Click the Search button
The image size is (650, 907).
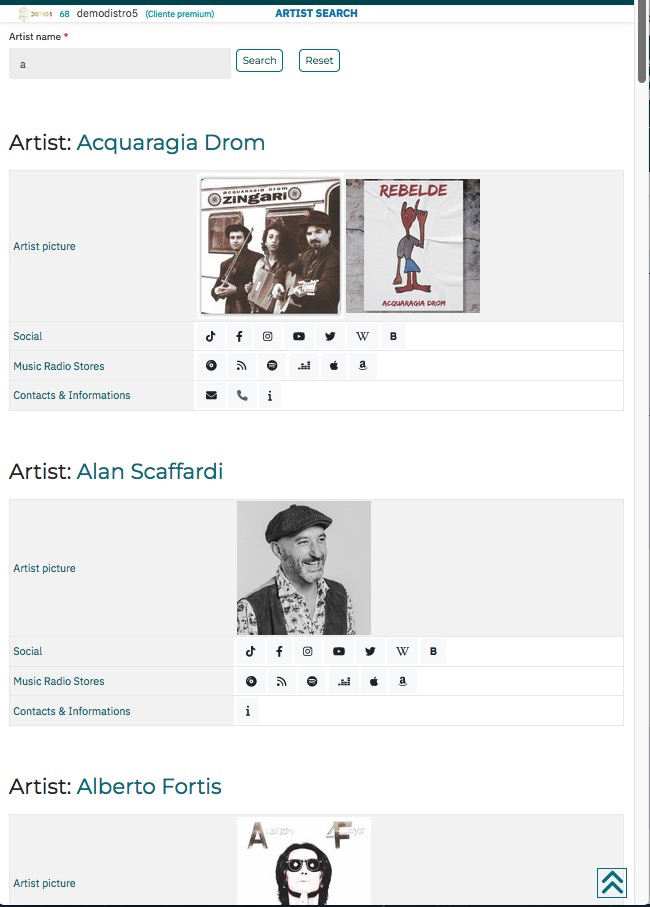[x=259, y=60]
